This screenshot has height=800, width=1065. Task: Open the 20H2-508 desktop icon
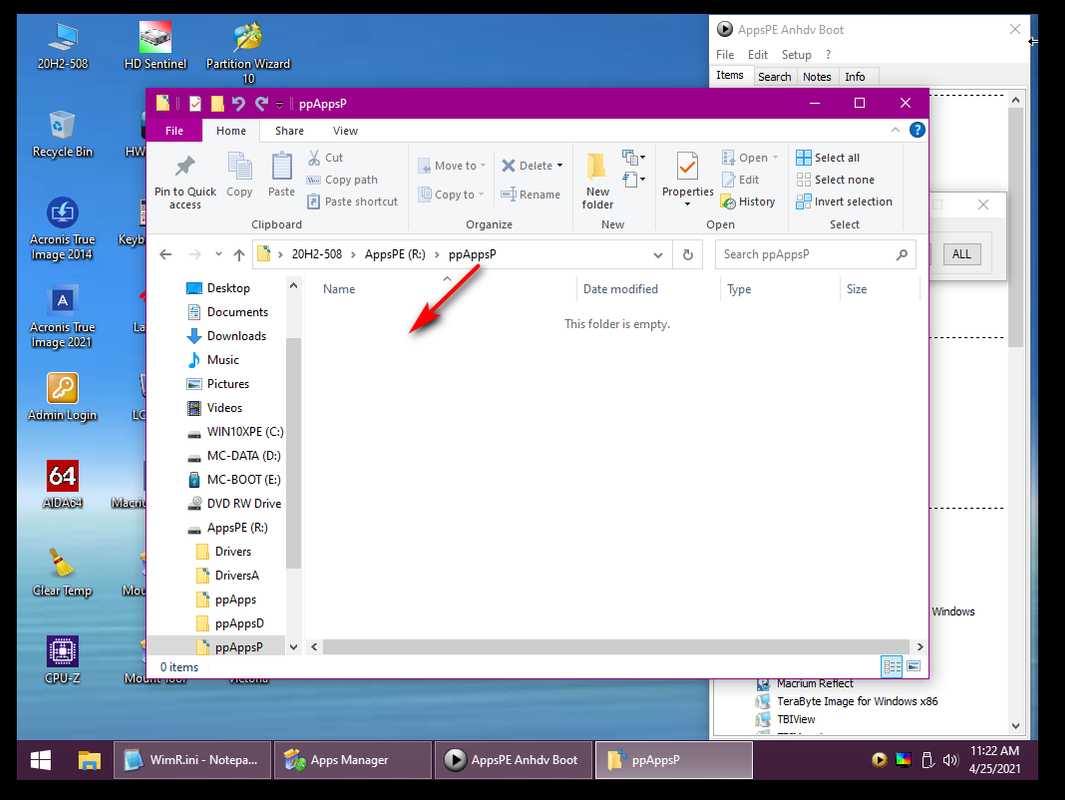(x=62, y=46)
